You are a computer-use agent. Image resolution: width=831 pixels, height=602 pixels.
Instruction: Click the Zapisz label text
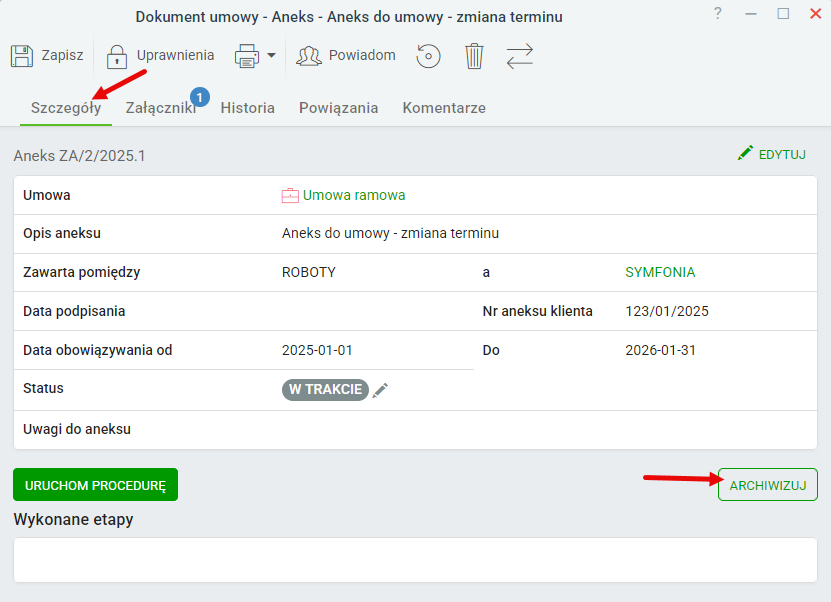[x=63, y=55]
